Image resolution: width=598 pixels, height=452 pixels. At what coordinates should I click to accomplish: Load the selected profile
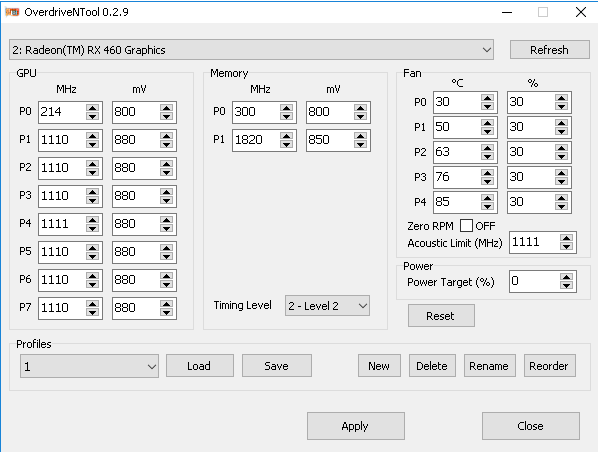199,366
